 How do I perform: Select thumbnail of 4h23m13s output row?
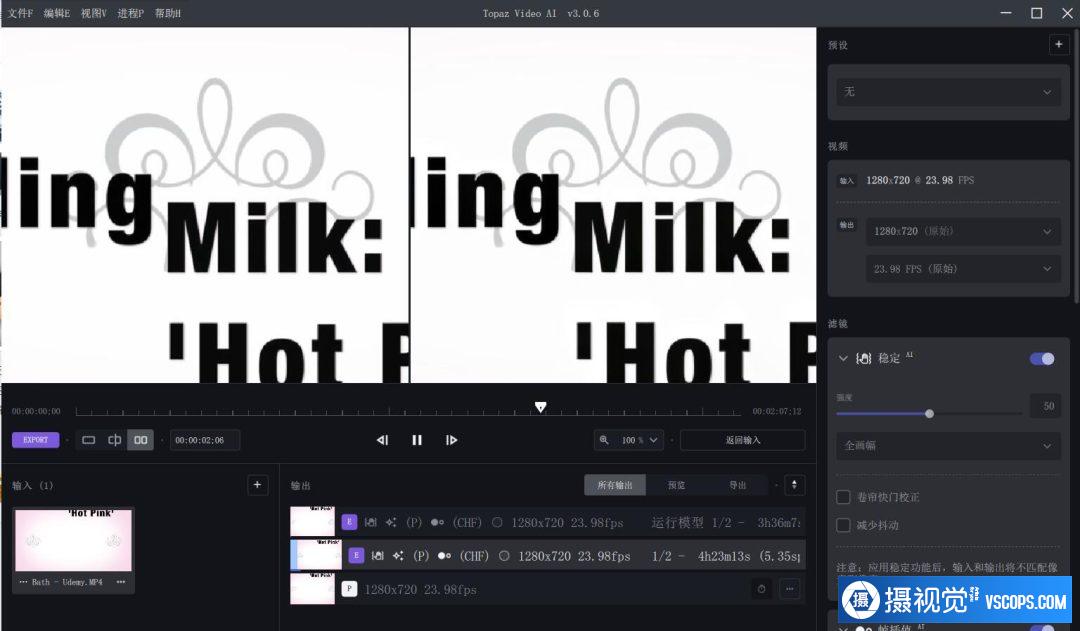coord(316,555)
